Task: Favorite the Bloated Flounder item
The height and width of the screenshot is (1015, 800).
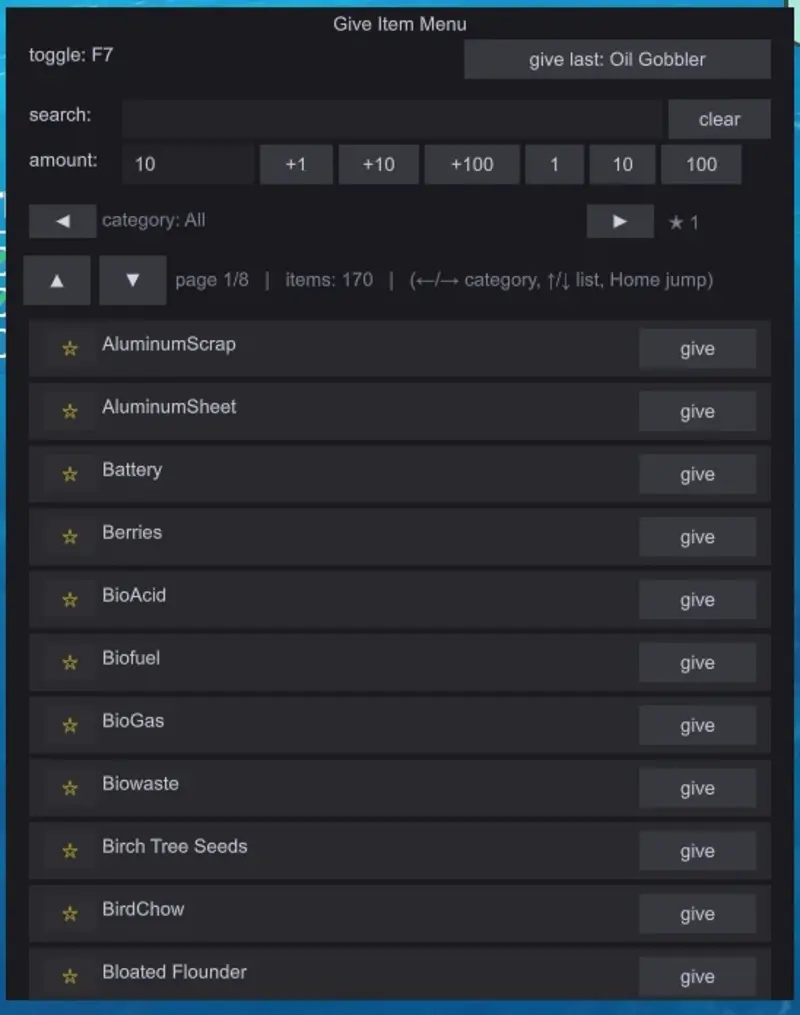Action: click(x=70, y=976)
